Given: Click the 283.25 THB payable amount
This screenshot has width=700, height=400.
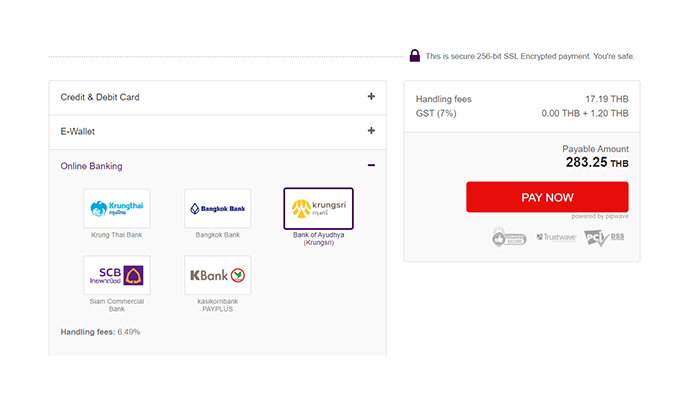Looking at the screenshot, I should point(596,162).
